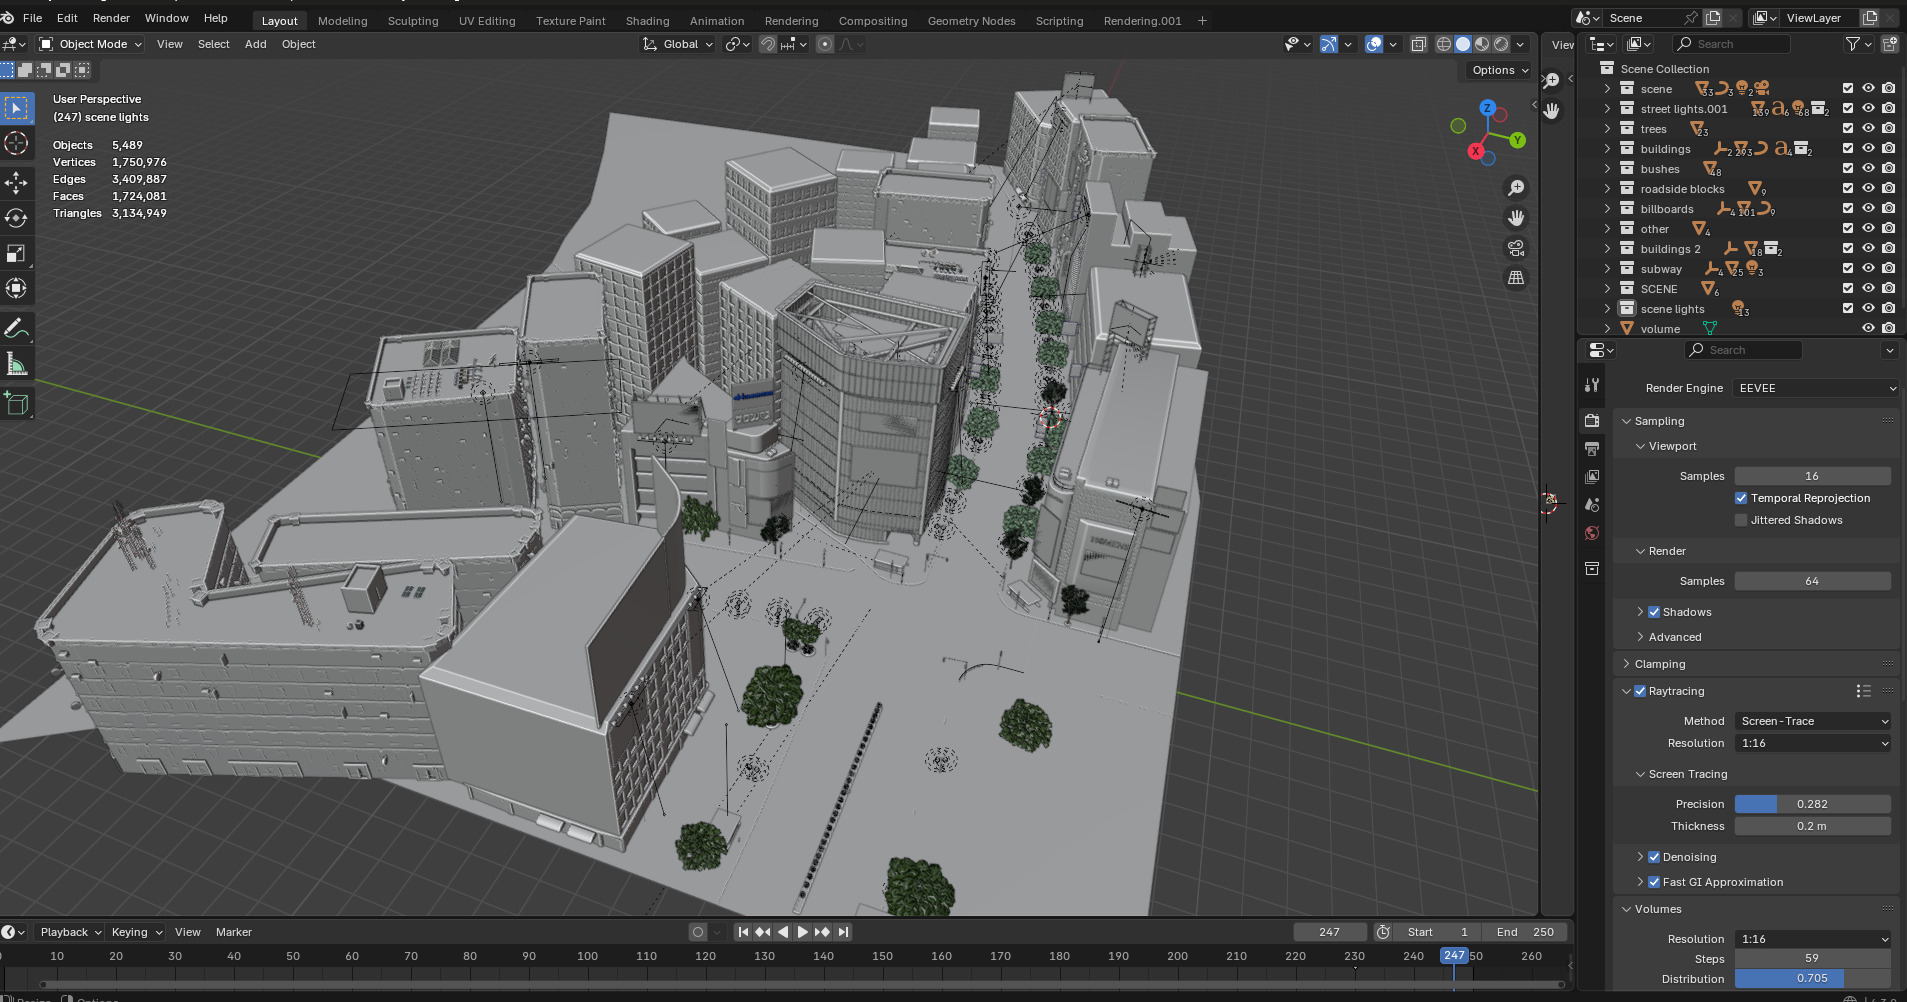The height and width of the screenshot is (1002, 1907).
Task: Click the current frame 247 field
Action: pyautogui.click(x=1329, y=932)
